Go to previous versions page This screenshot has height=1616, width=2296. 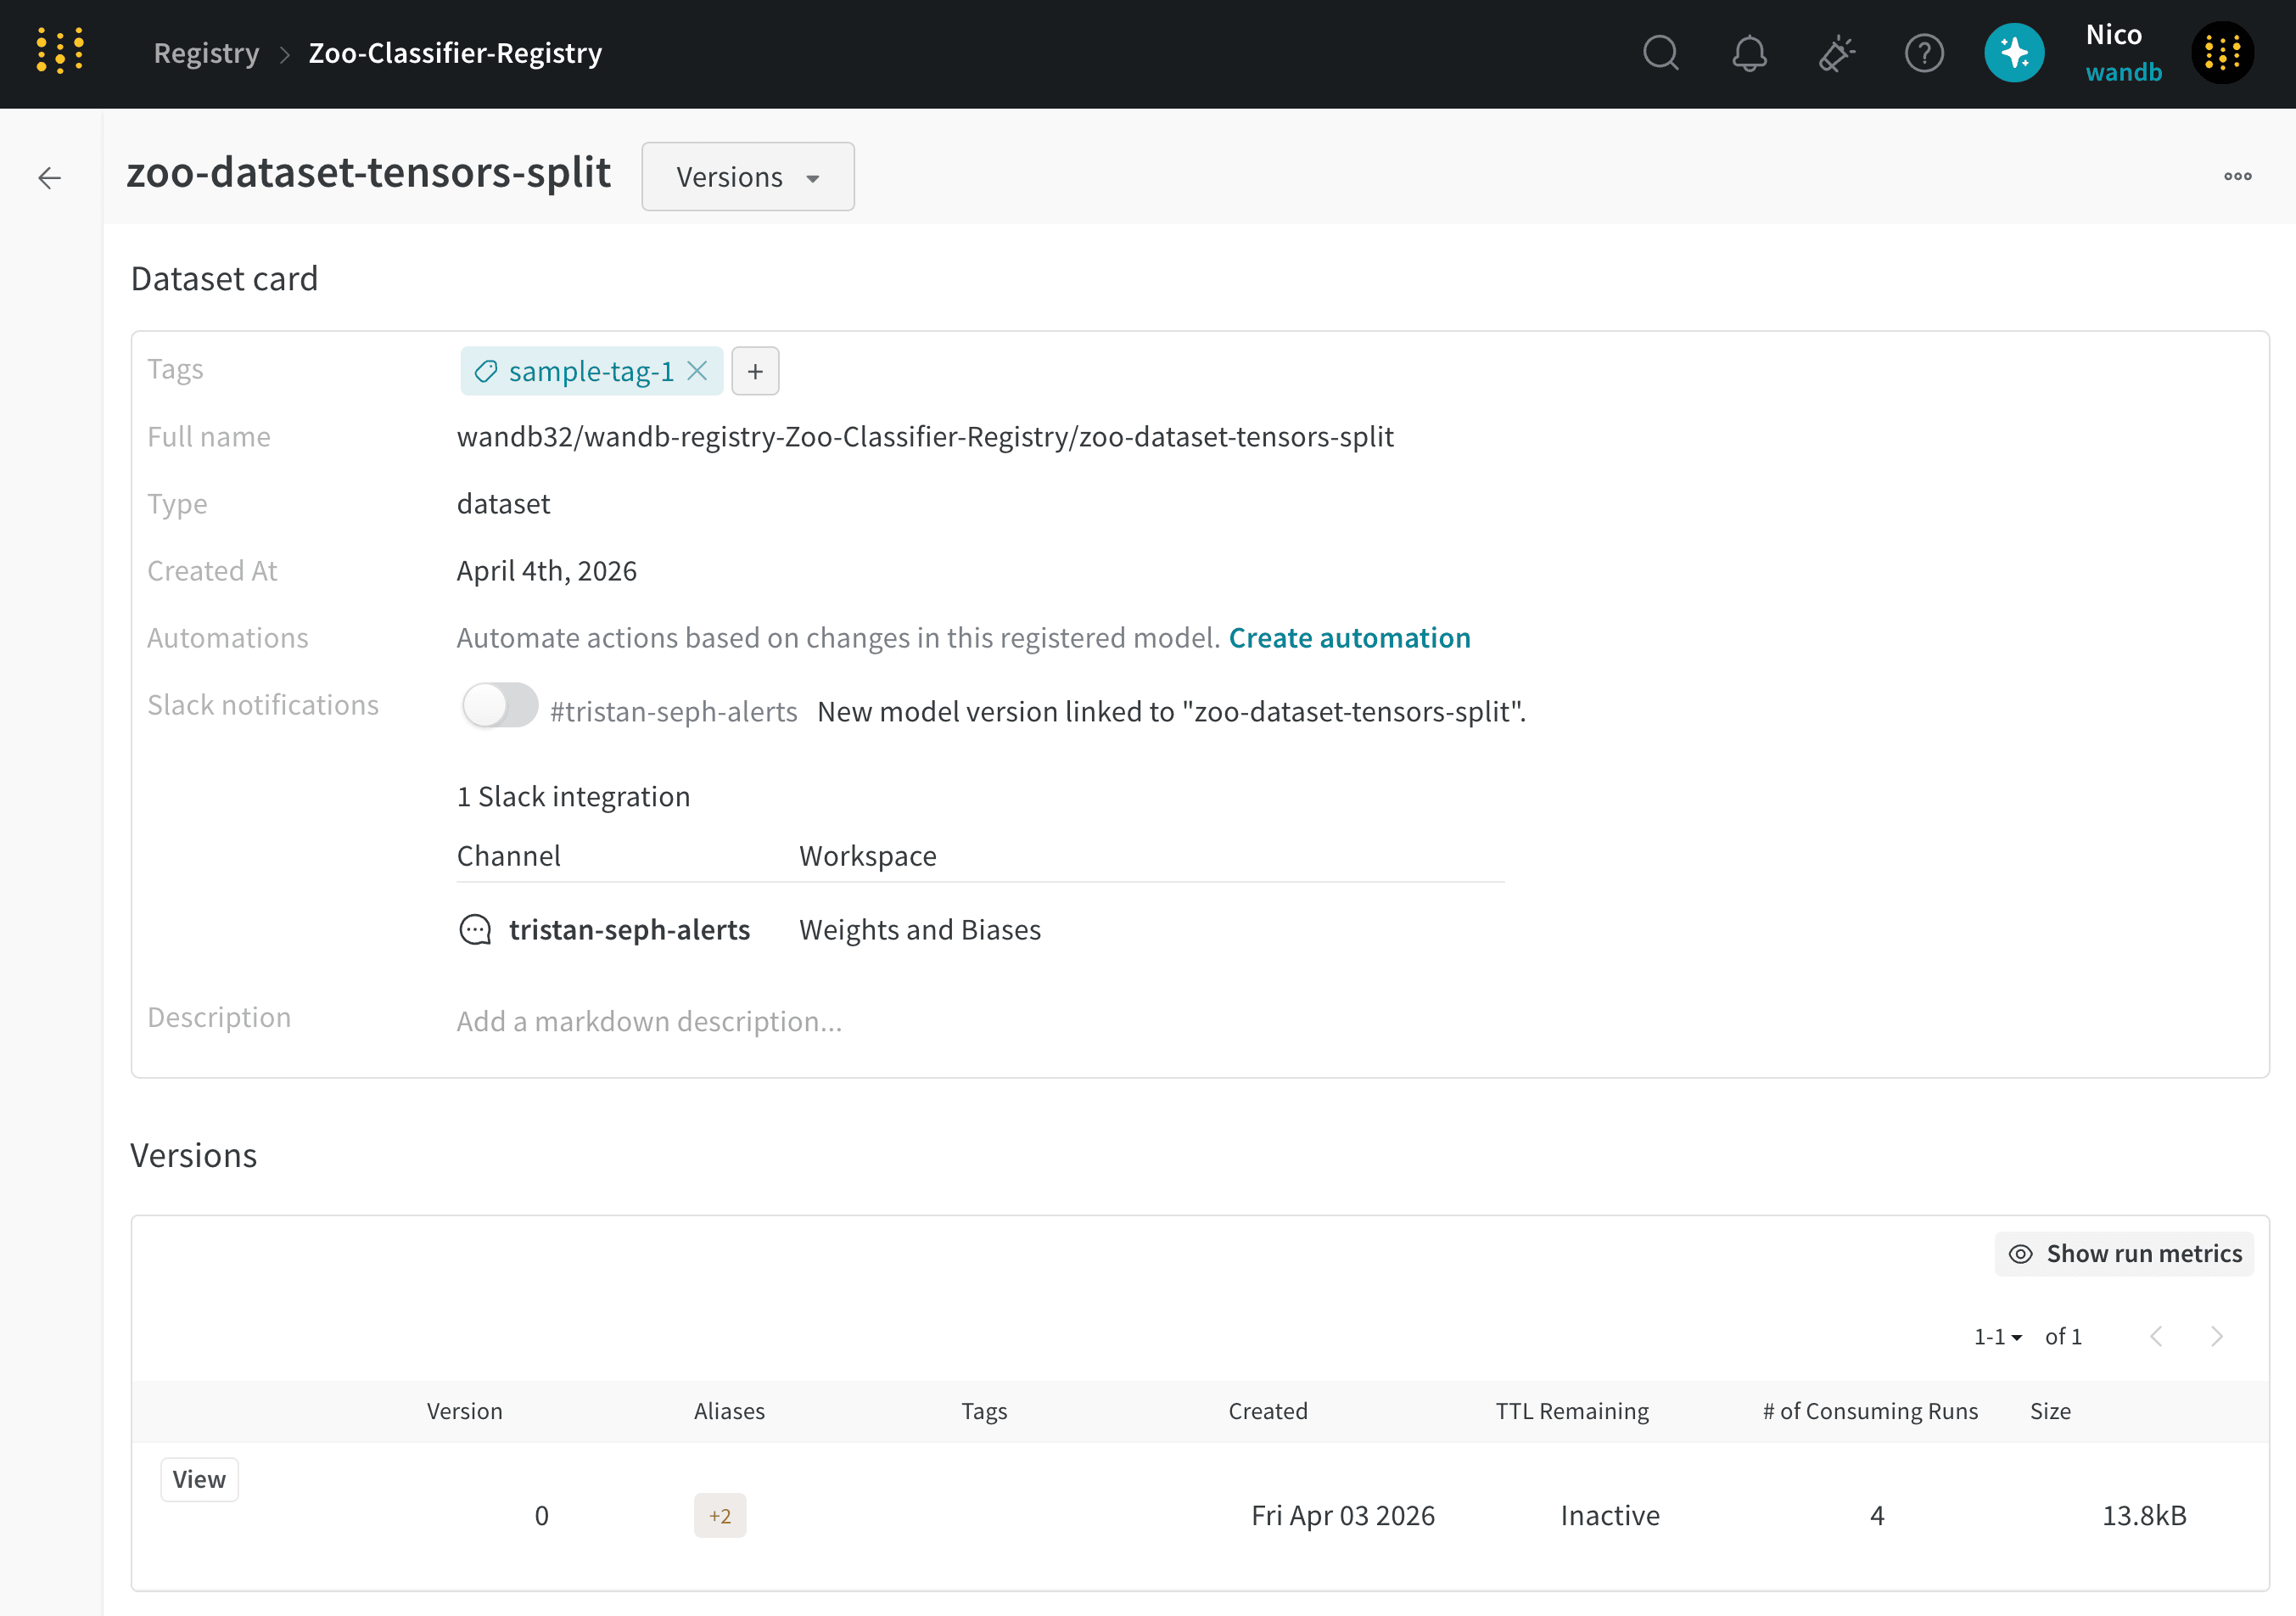[x=2156, y=1336]
